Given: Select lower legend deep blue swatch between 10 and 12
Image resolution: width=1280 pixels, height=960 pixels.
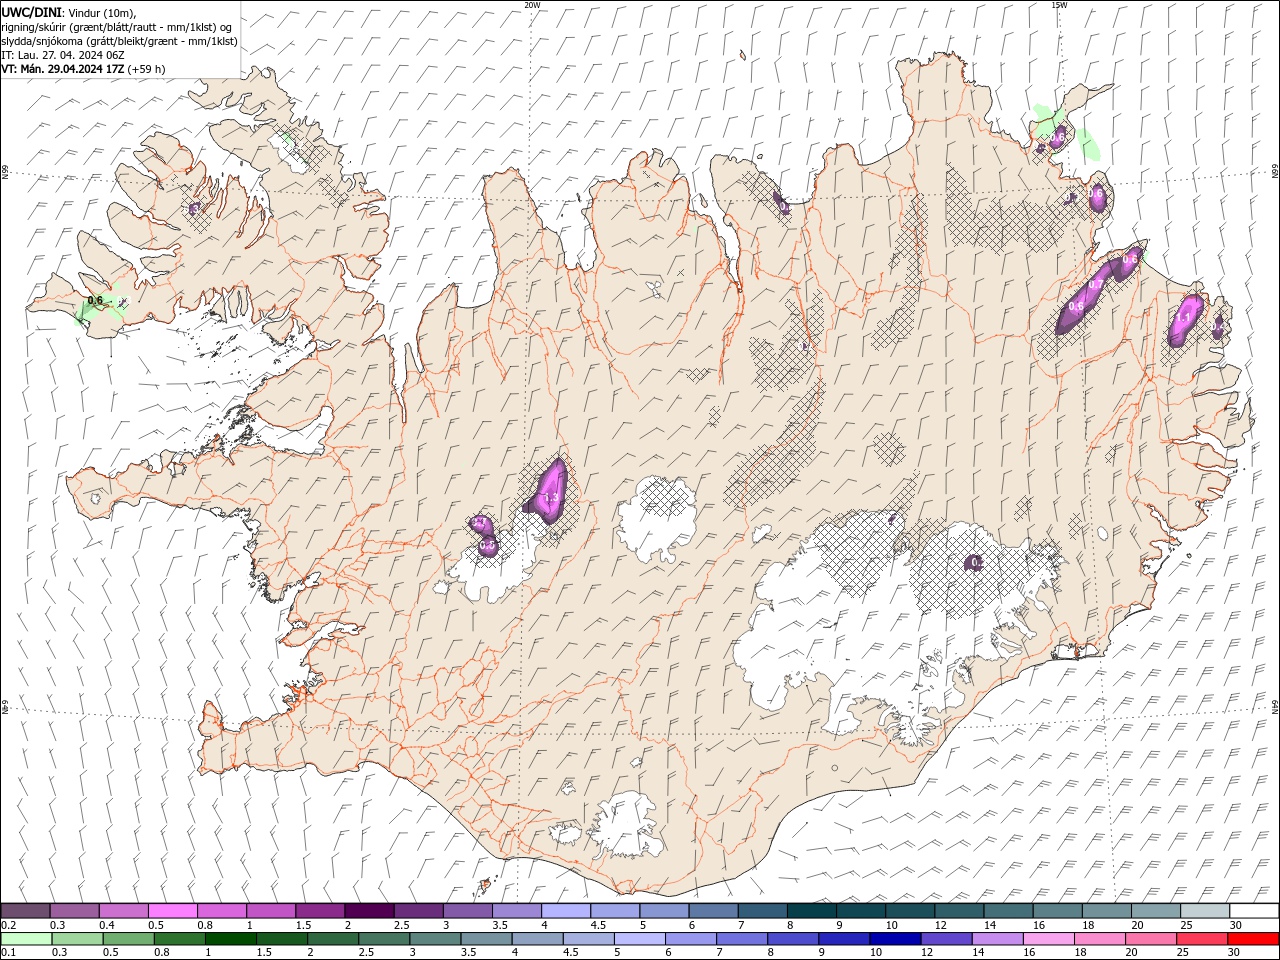Looking at the screenshot, I should point(895,939).
